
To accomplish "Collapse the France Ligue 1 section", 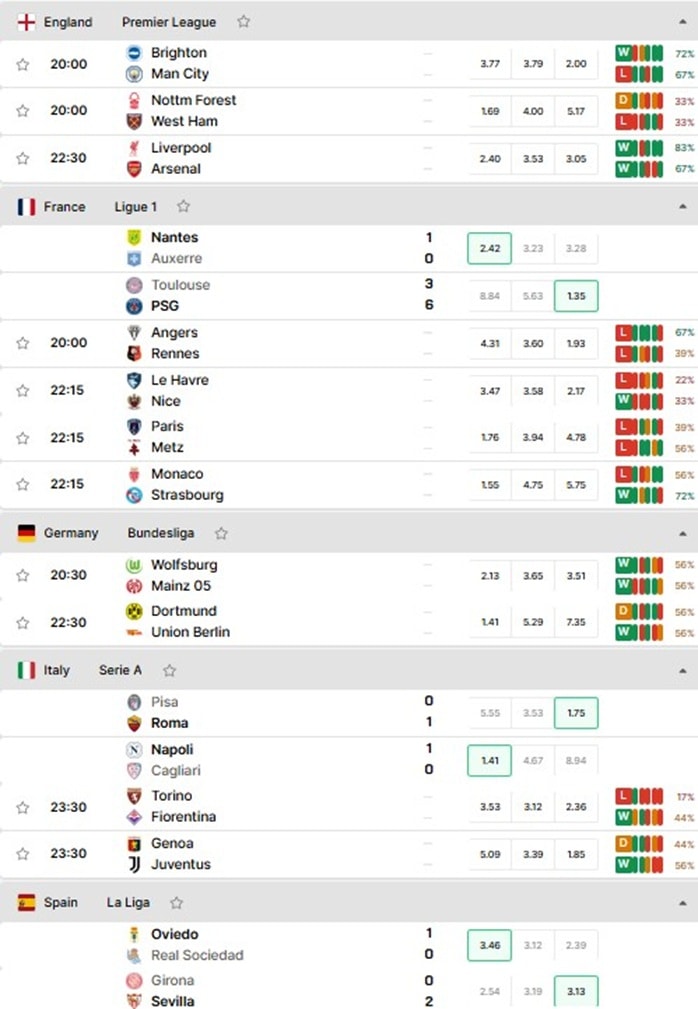I will point(683,207).
